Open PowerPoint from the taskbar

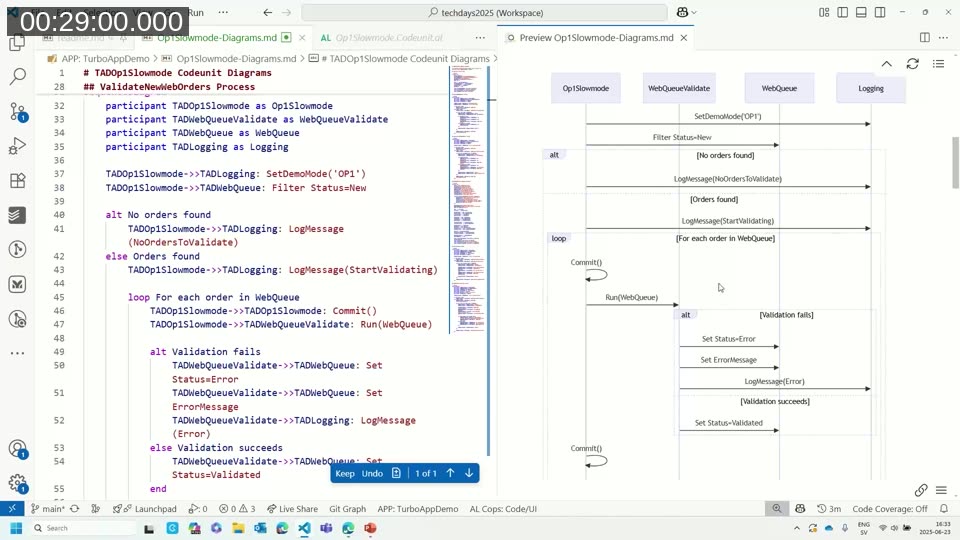tap(370, 528)
